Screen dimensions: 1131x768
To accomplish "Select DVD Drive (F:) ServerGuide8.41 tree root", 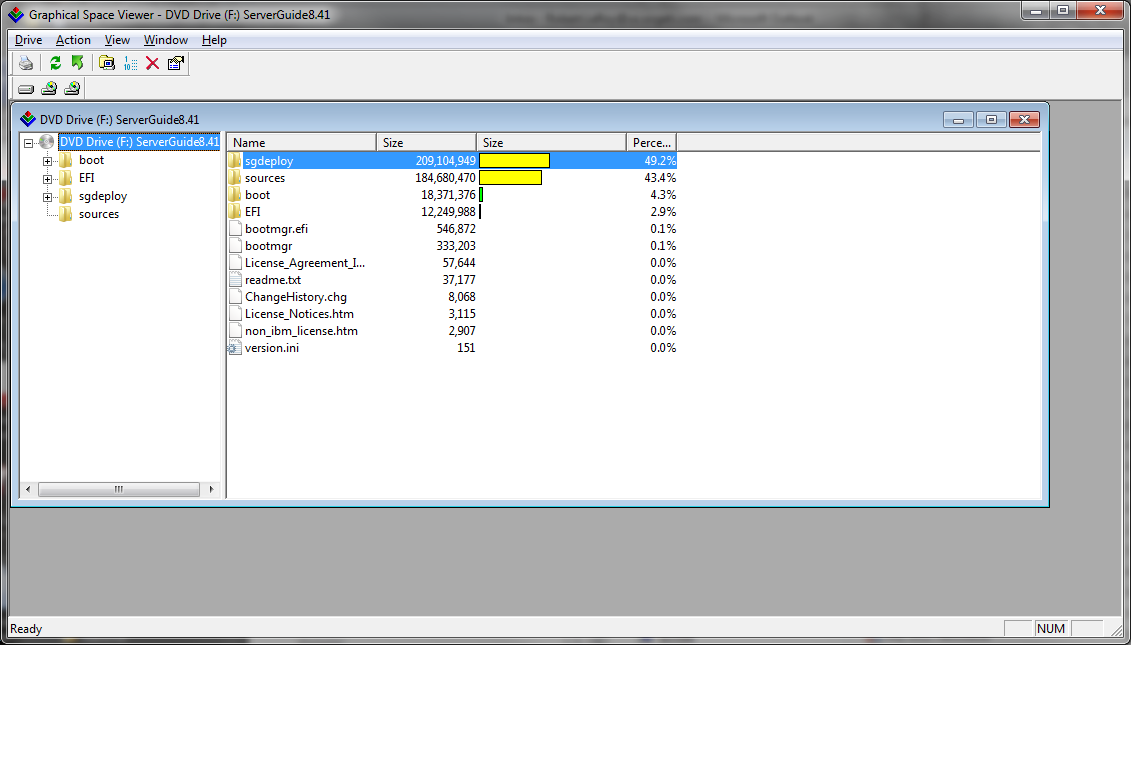I will (139, 142).
